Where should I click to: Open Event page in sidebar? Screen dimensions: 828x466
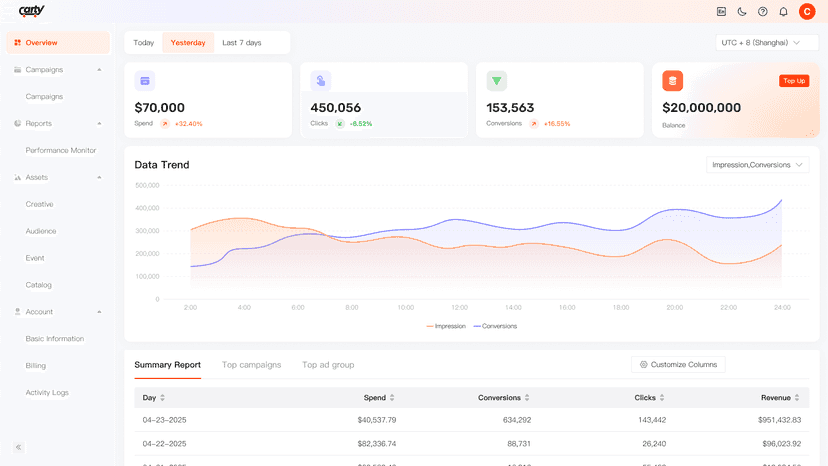coord(35,258)
